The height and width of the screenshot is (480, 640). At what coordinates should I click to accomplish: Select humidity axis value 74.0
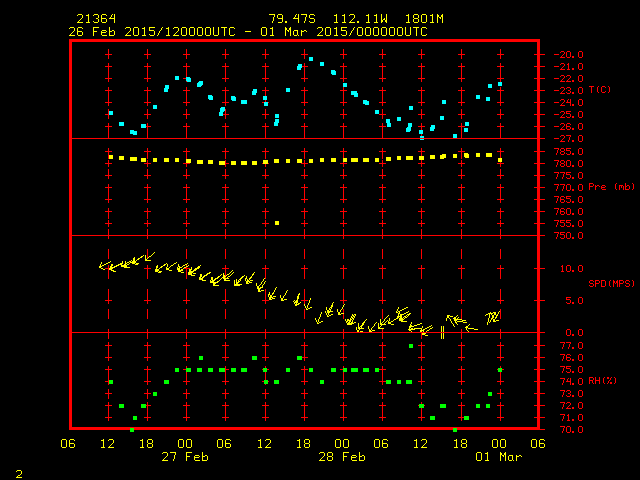(x=571, y=382)
